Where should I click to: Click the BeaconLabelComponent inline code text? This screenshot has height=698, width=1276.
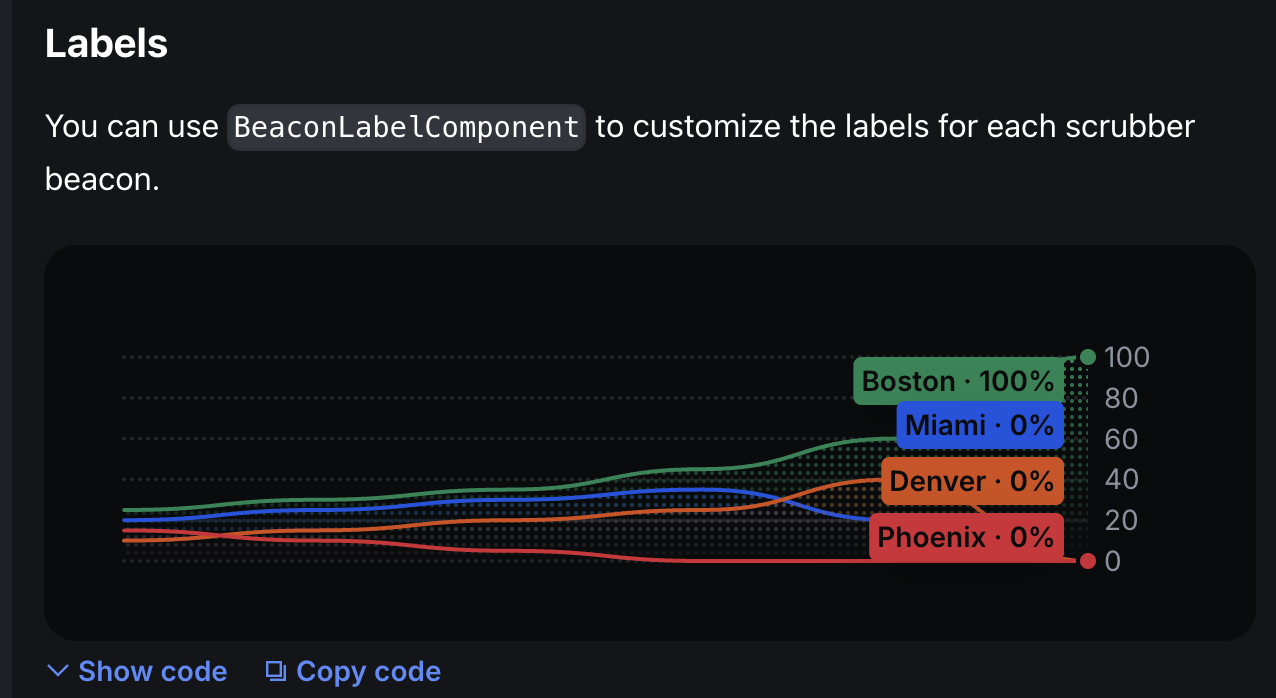tap(405, 126)
